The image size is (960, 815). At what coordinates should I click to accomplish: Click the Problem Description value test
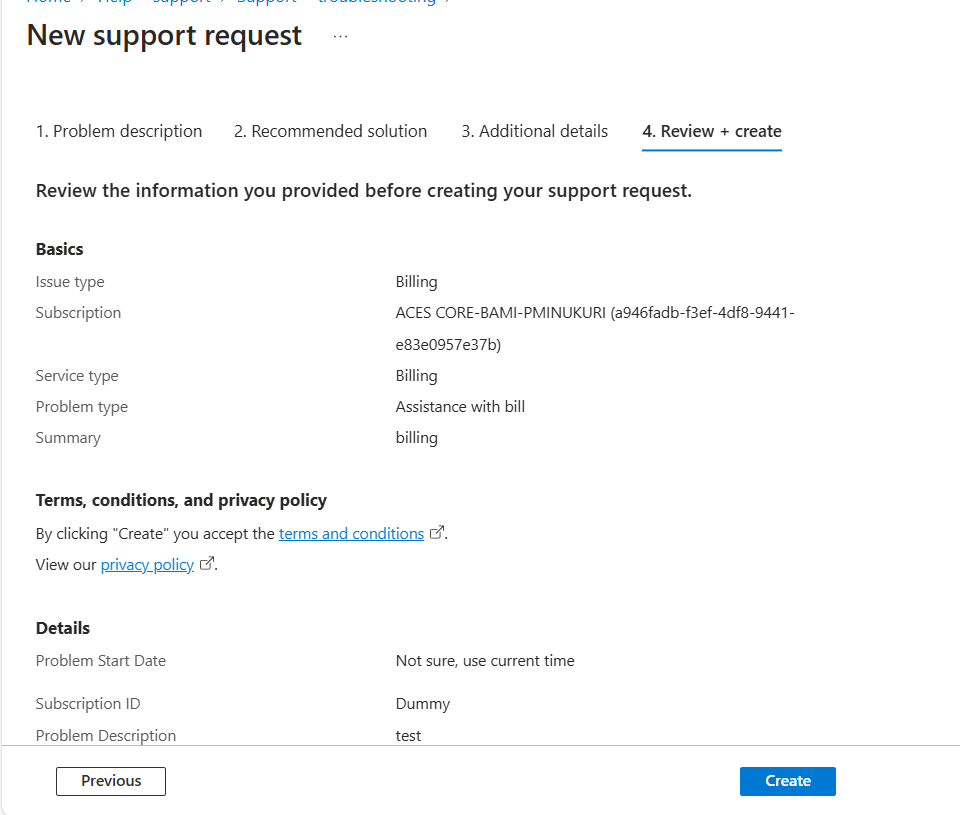point(408,735)
